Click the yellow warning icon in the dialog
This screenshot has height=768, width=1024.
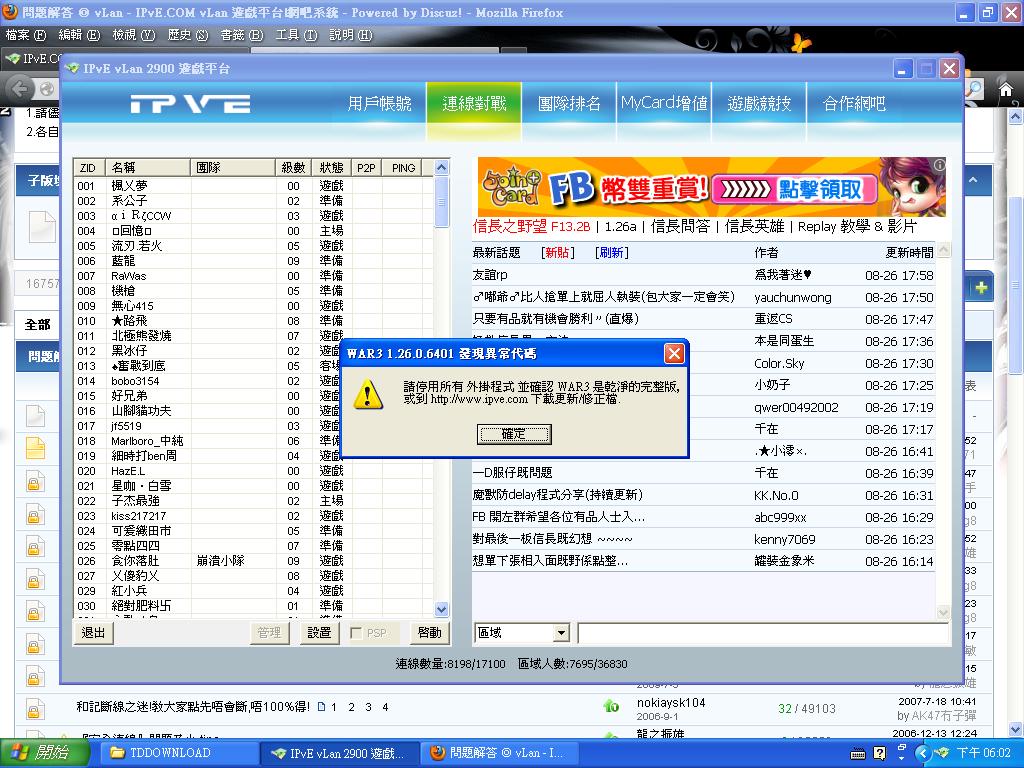point(368,394)
